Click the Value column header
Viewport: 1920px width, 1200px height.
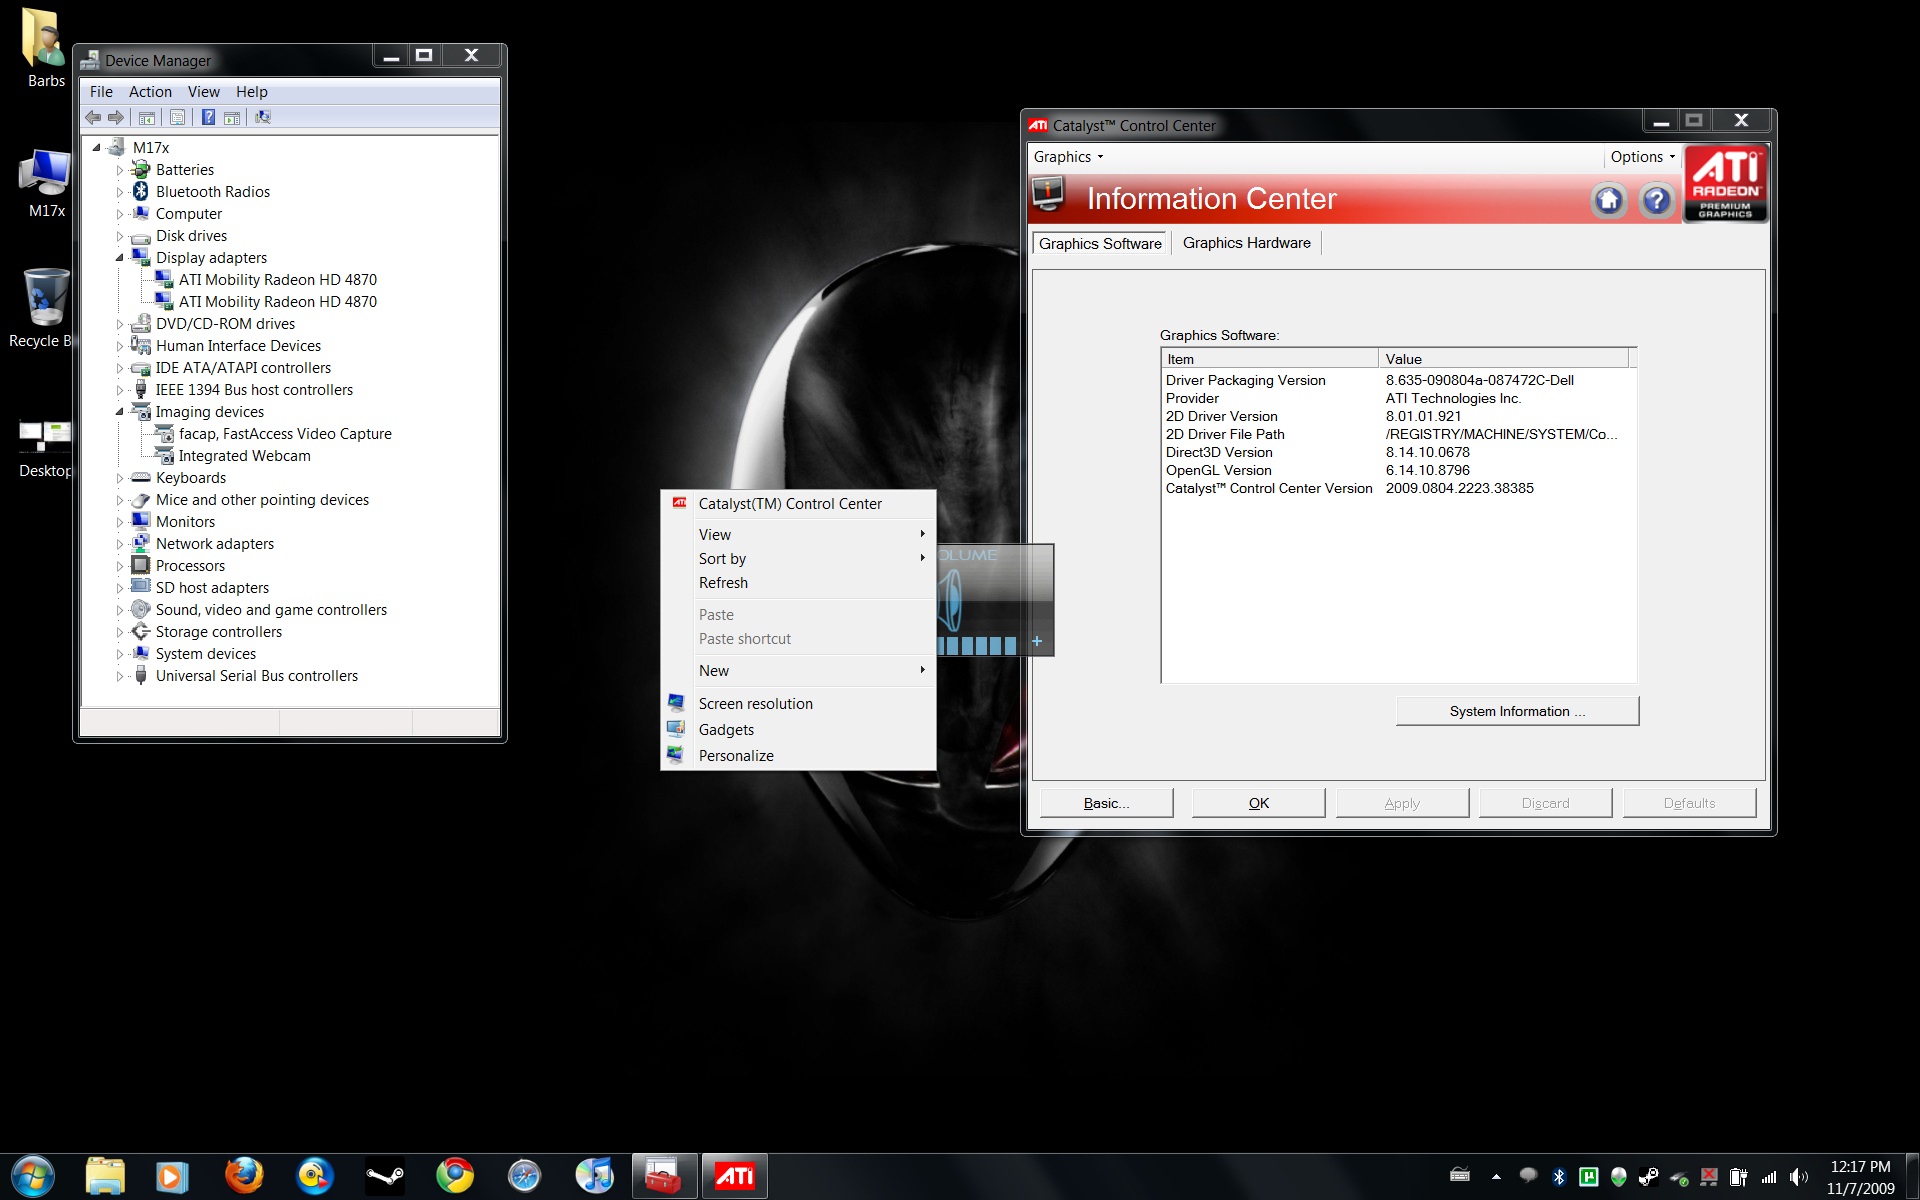[1503, 359]
